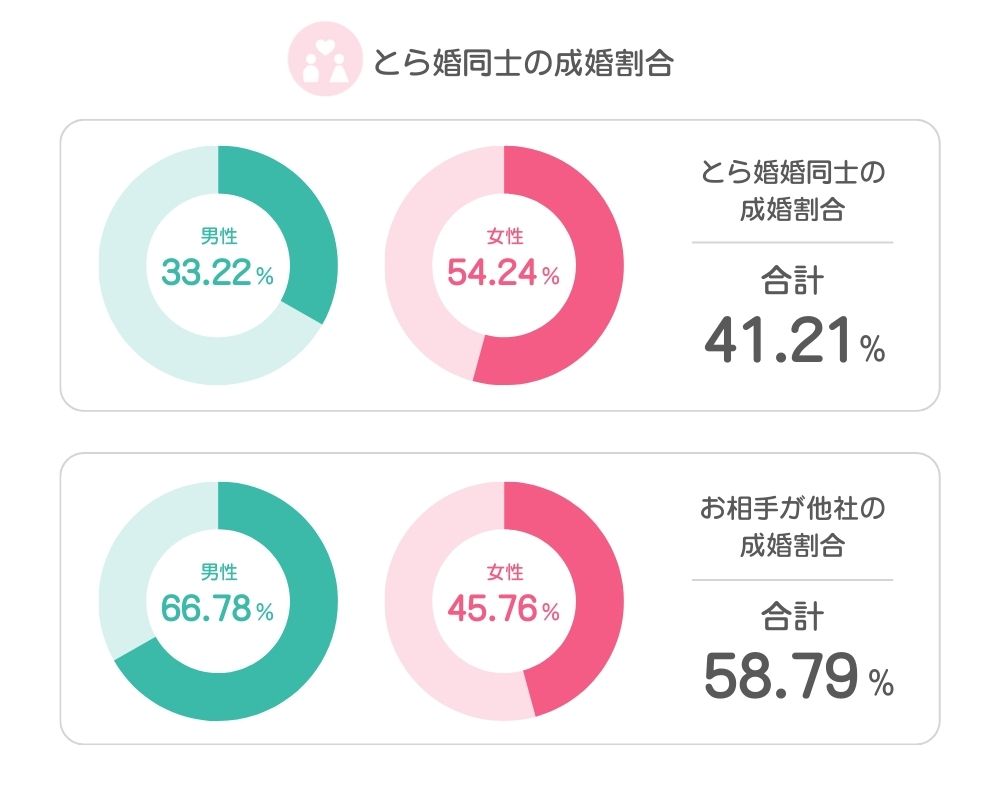Click the pink couple heart icon

pyautogui.click(x=325, y=59)
